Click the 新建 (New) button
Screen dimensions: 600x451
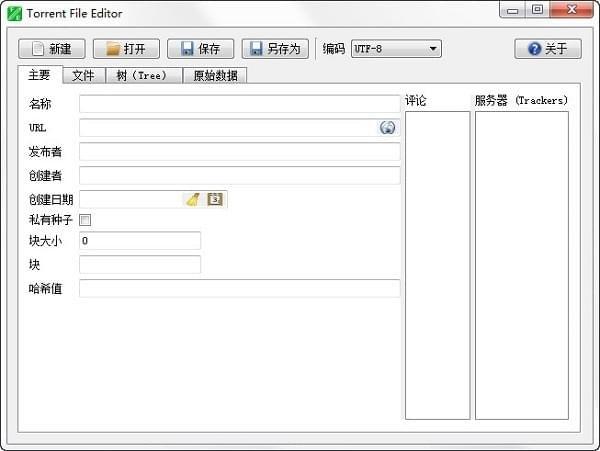click(x=52, y=49)
